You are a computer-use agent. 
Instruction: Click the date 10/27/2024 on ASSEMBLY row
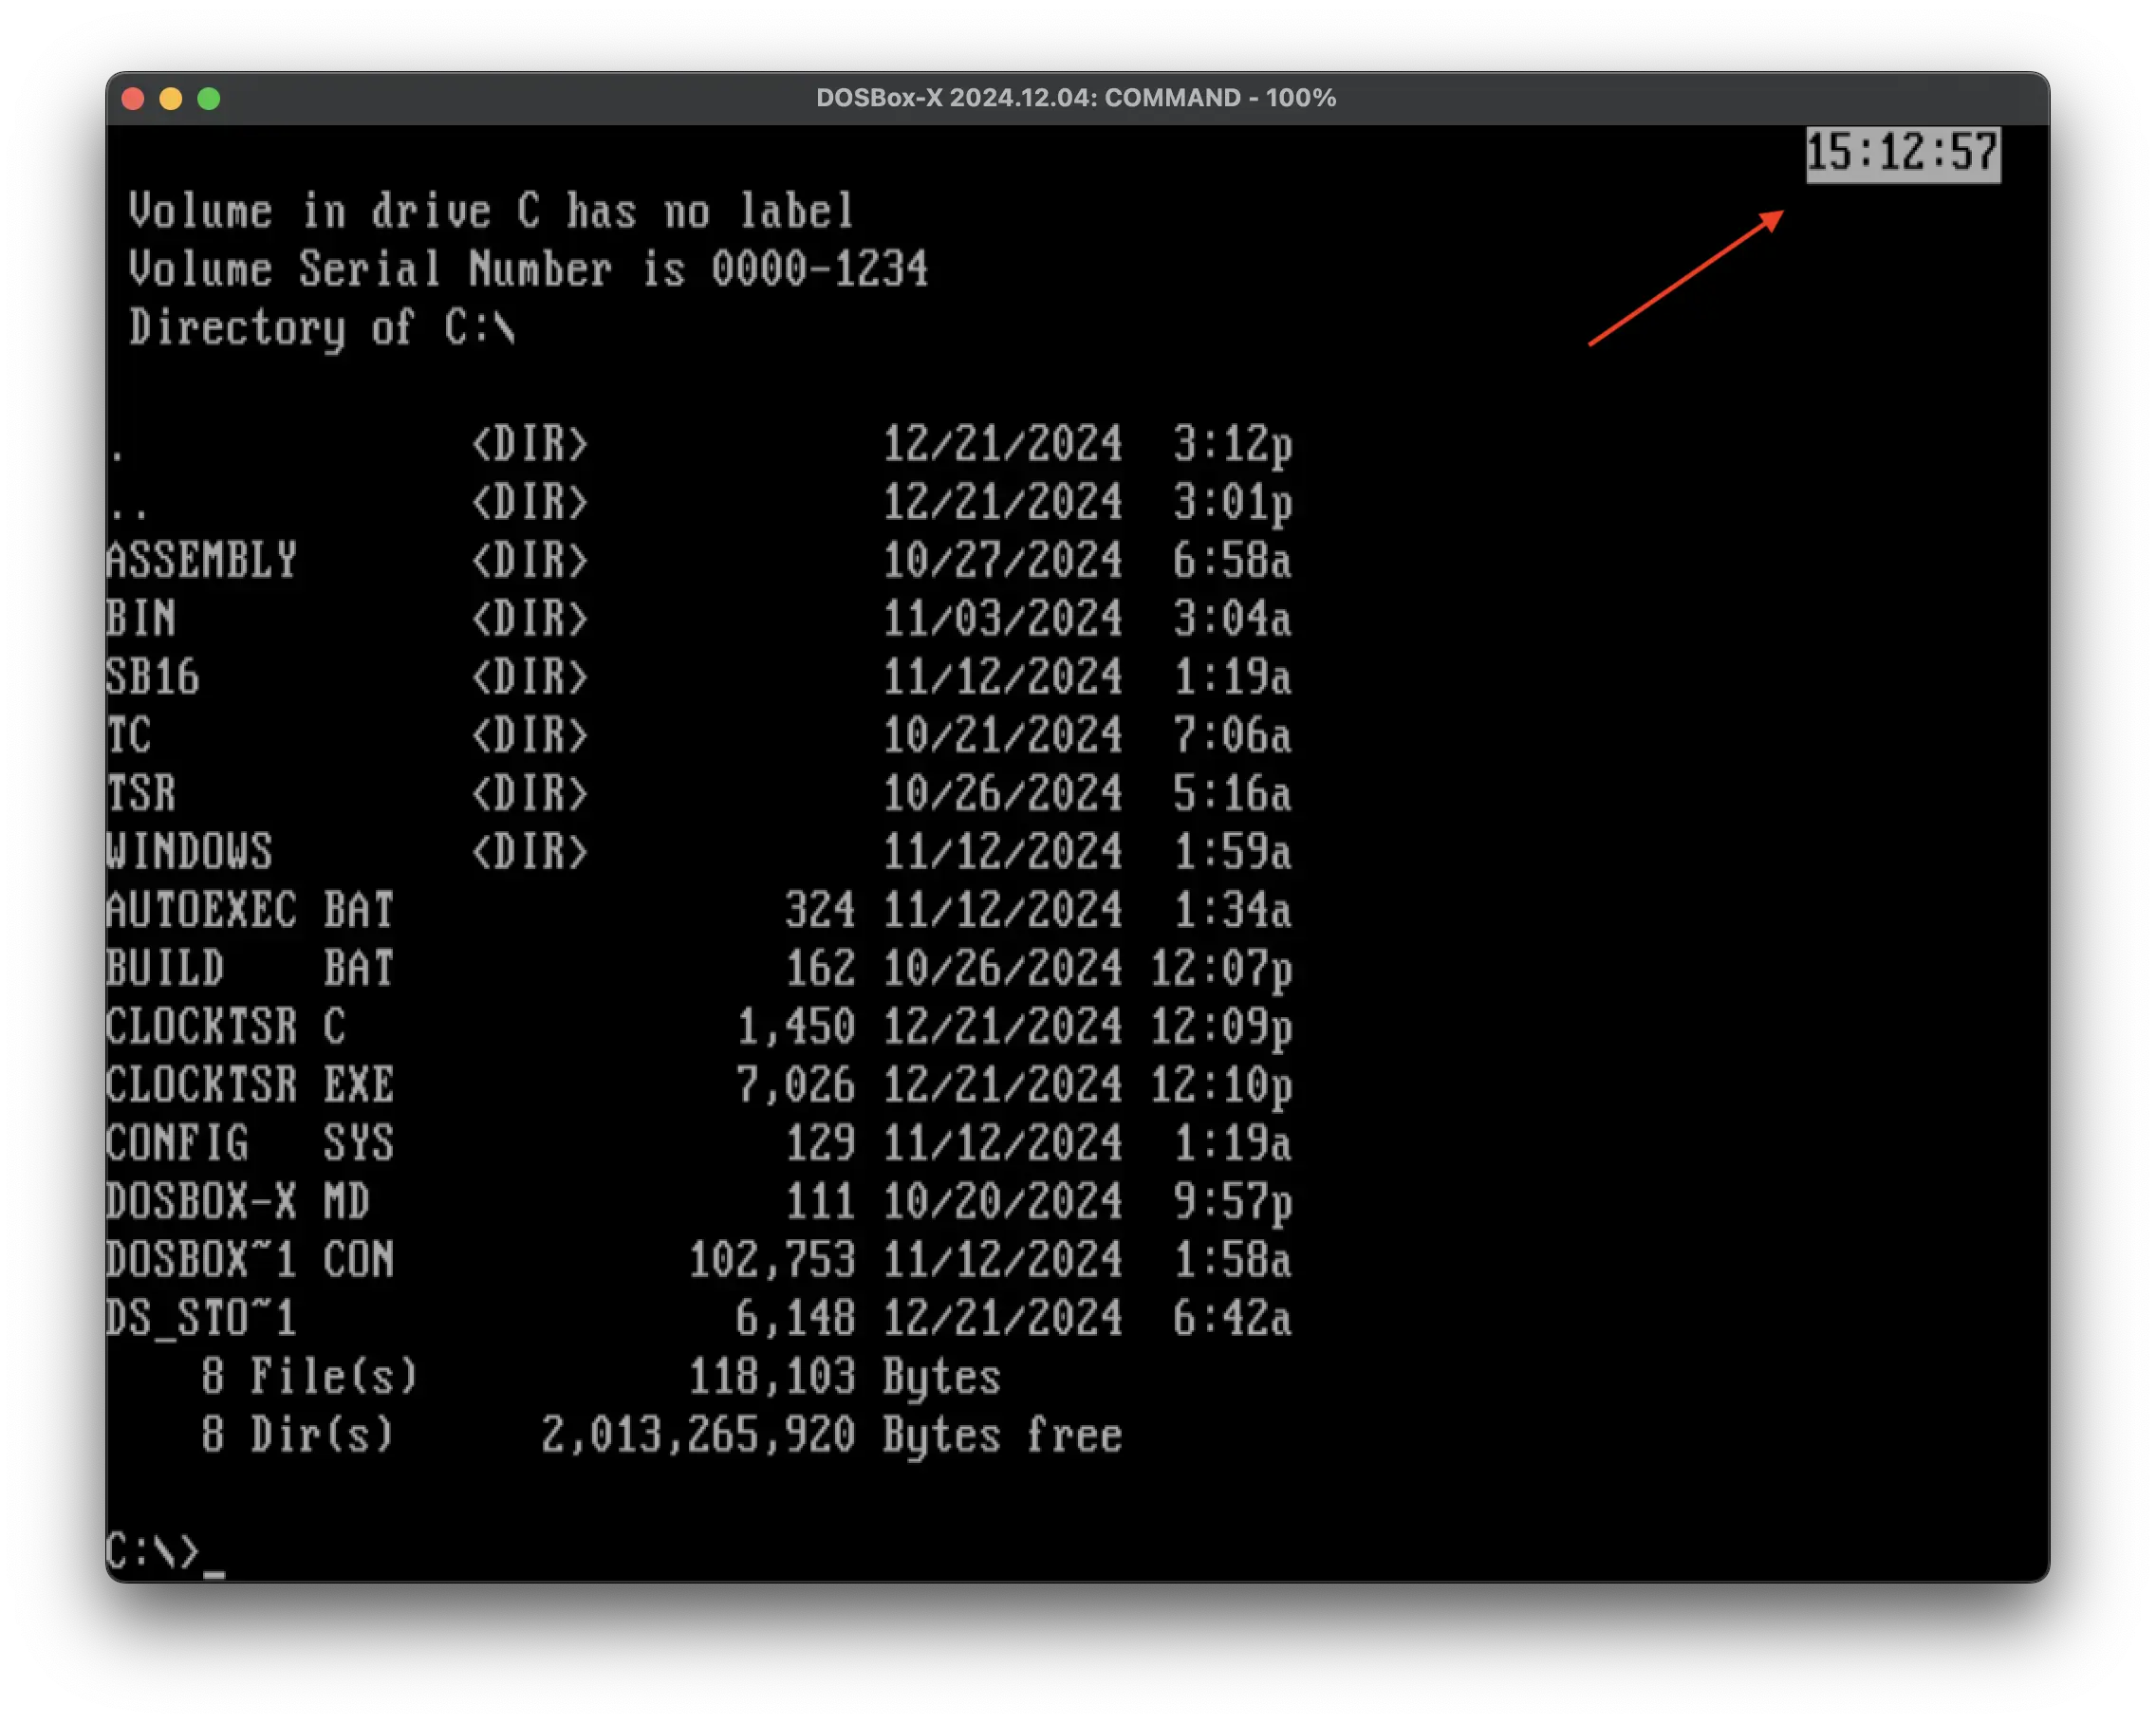click(1003, 560)
